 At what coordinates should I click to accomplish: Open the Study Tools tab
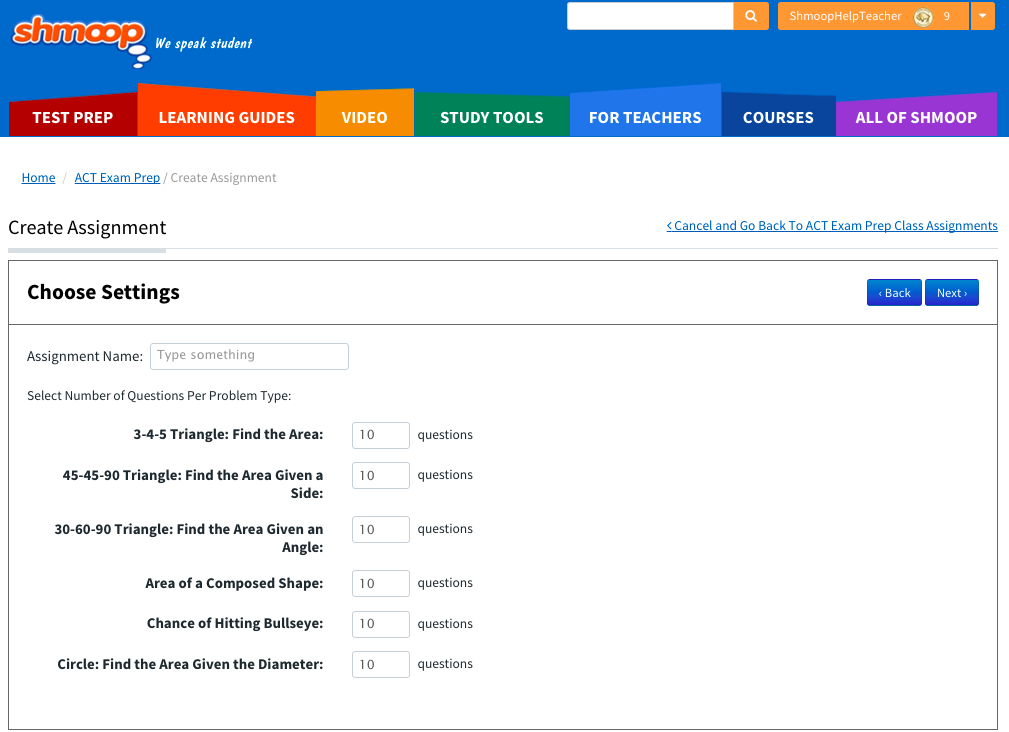coord(492,116)
